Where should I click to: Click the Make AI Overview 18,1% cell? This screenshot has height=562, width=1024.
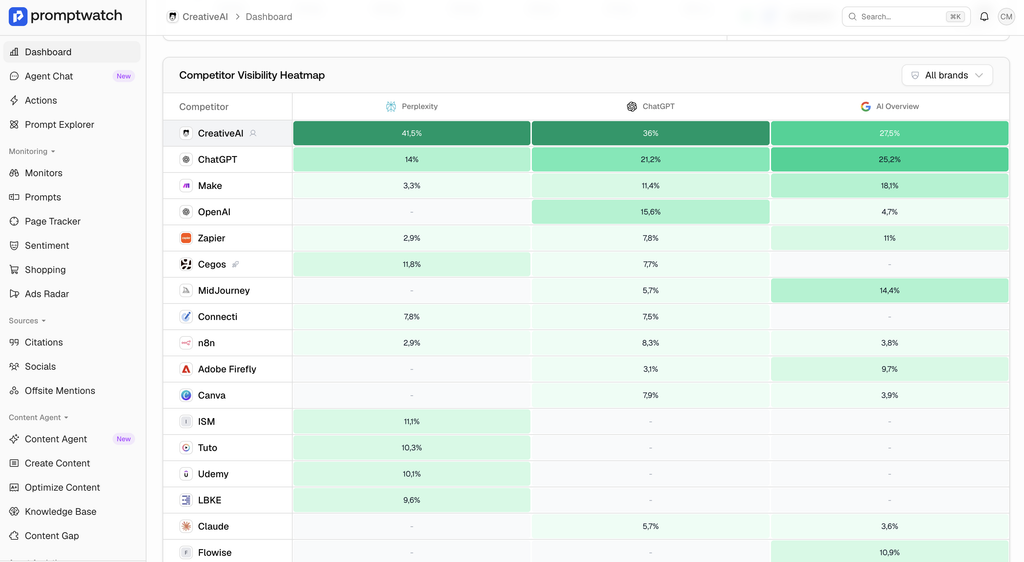pyautogui.click(x=889, y=186)
